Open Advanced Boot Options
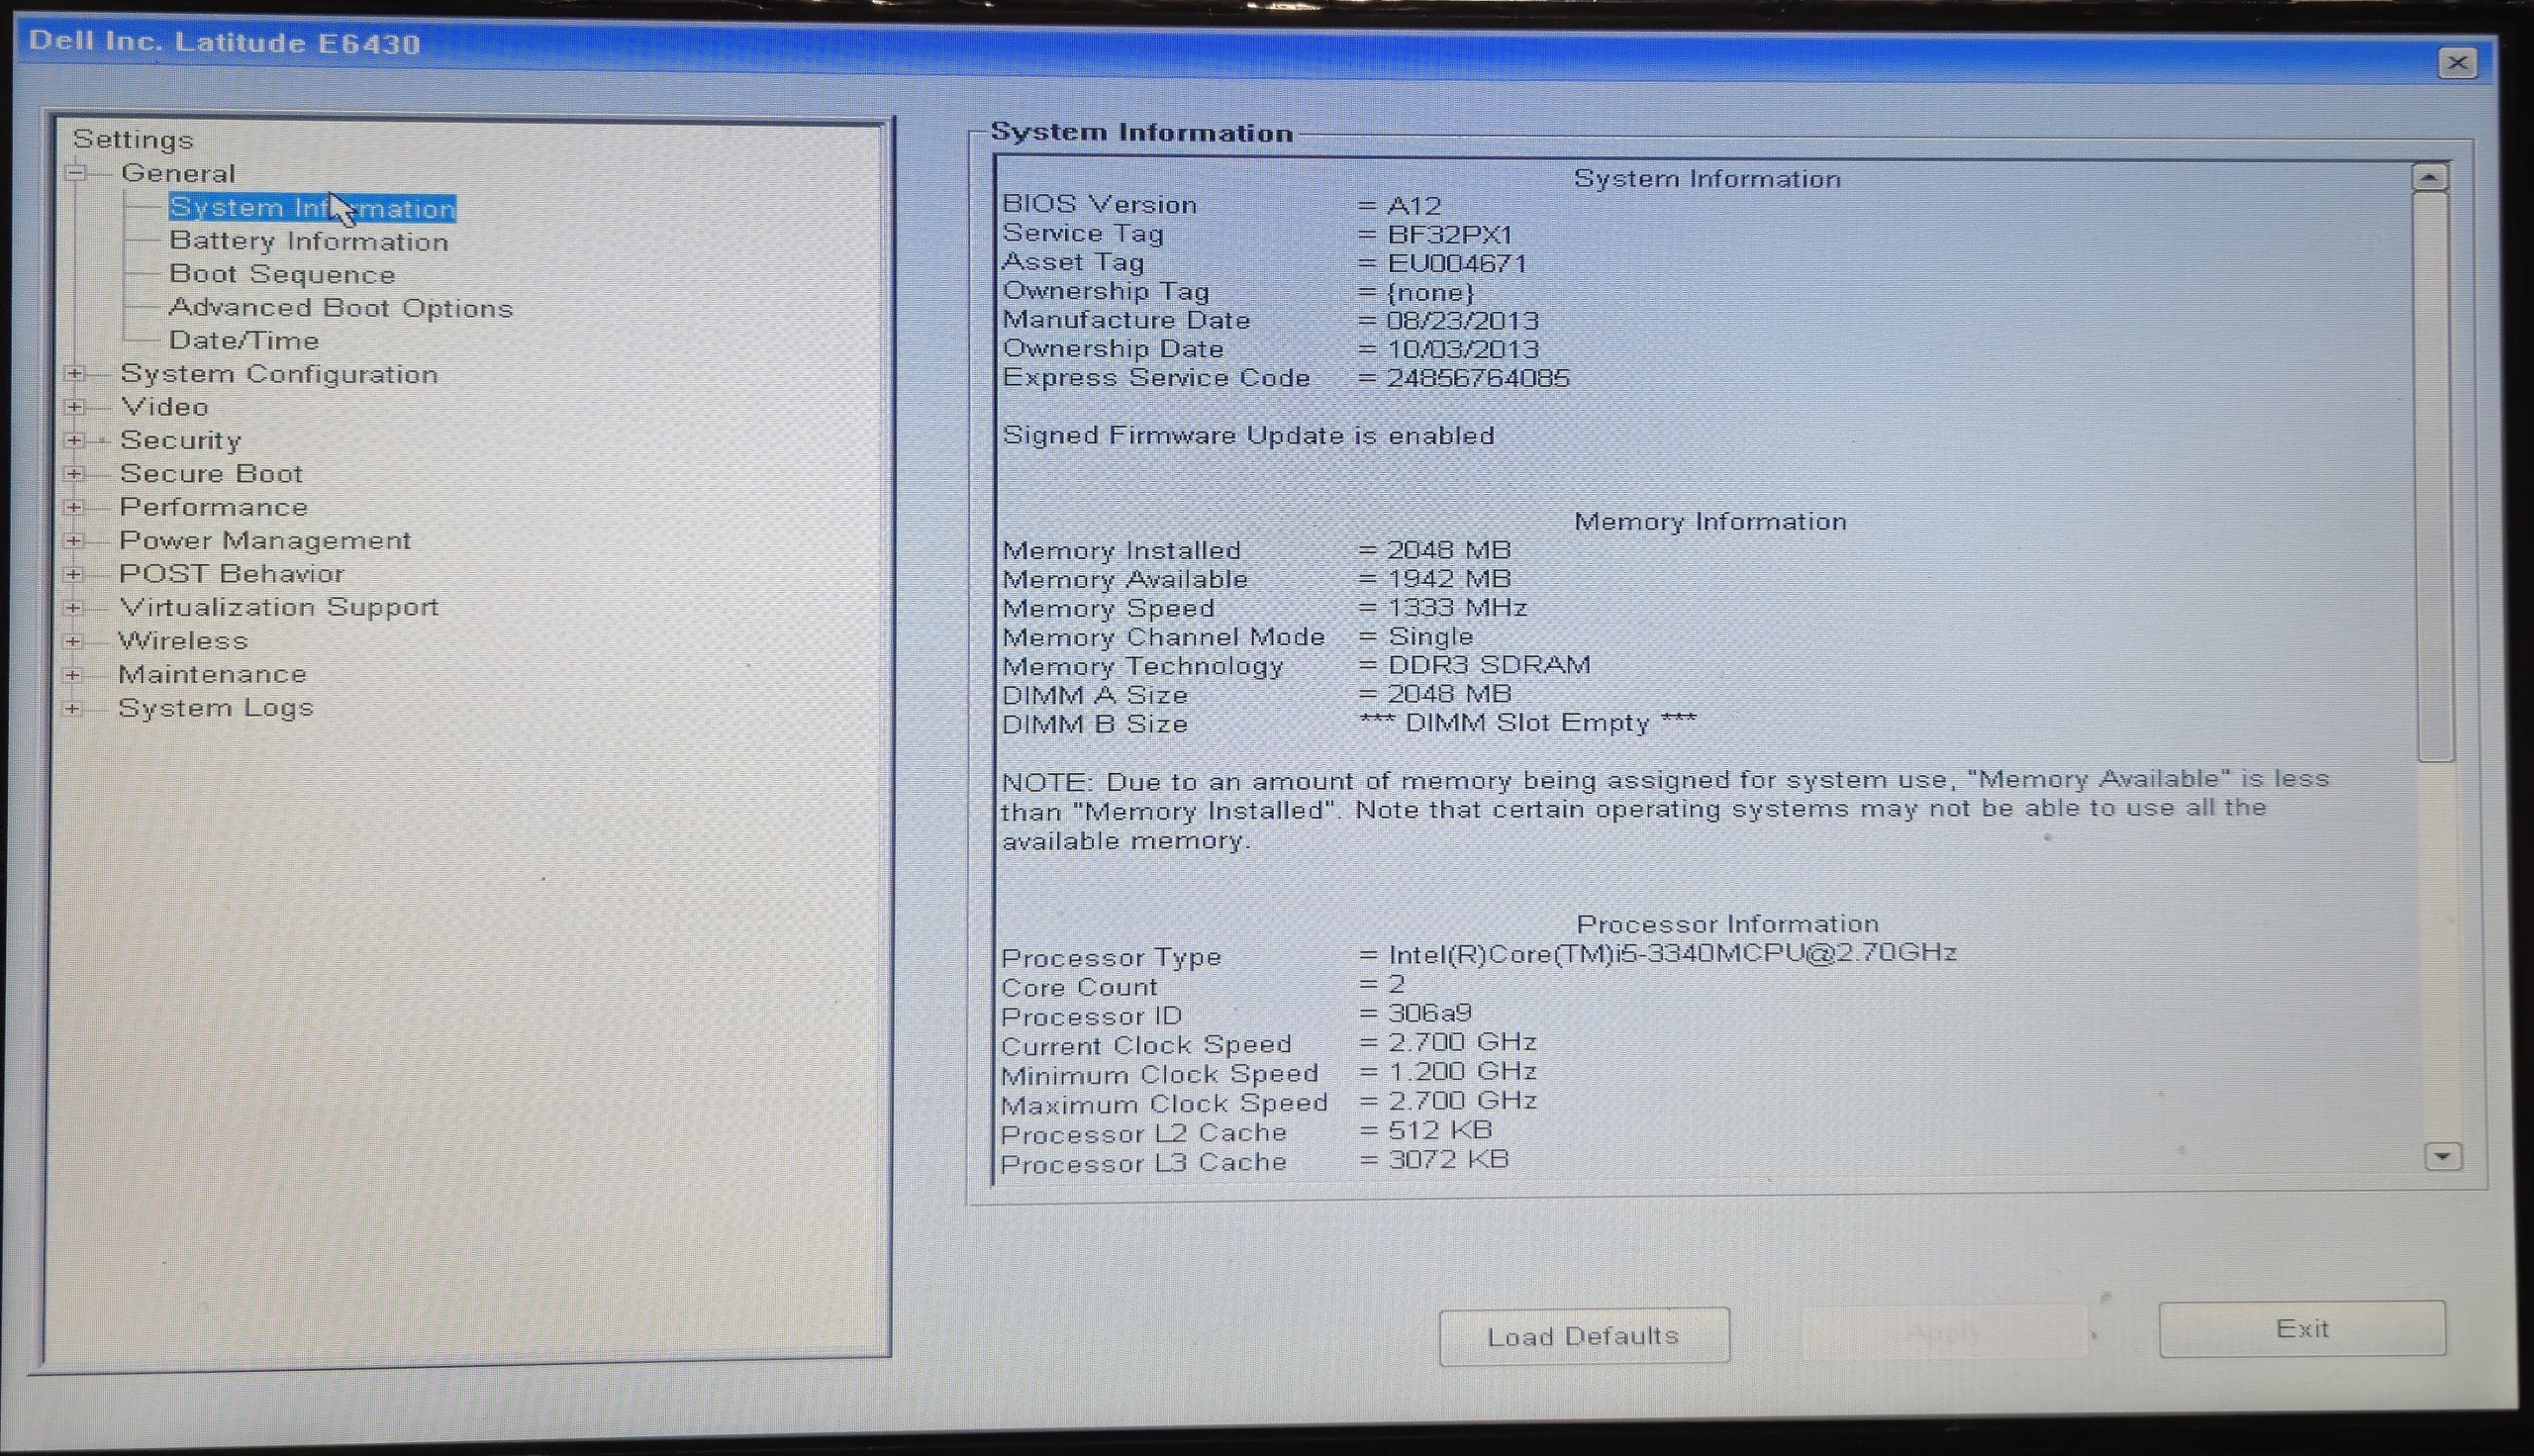 (x=340, y=308)
